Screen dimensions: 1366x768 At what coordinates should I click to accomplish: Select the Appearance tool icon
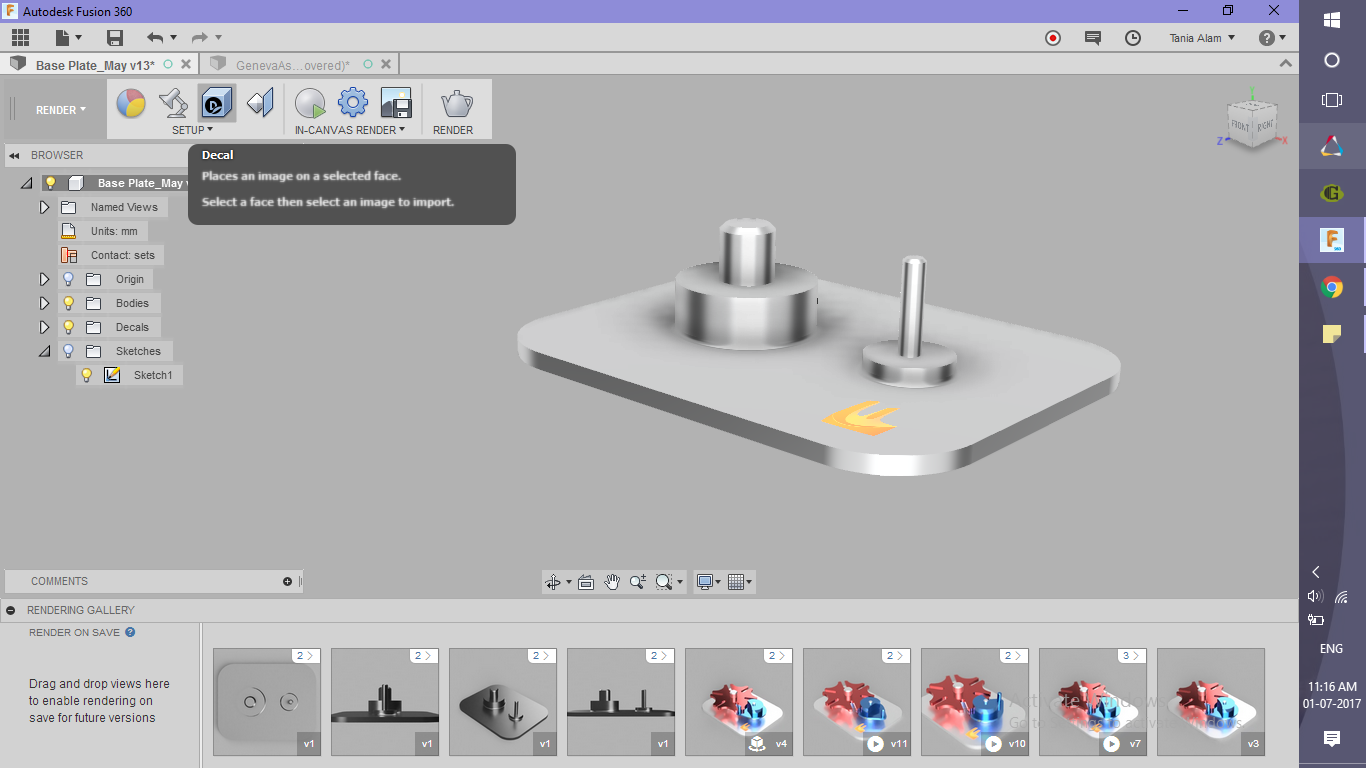click(x=131, y=103)
